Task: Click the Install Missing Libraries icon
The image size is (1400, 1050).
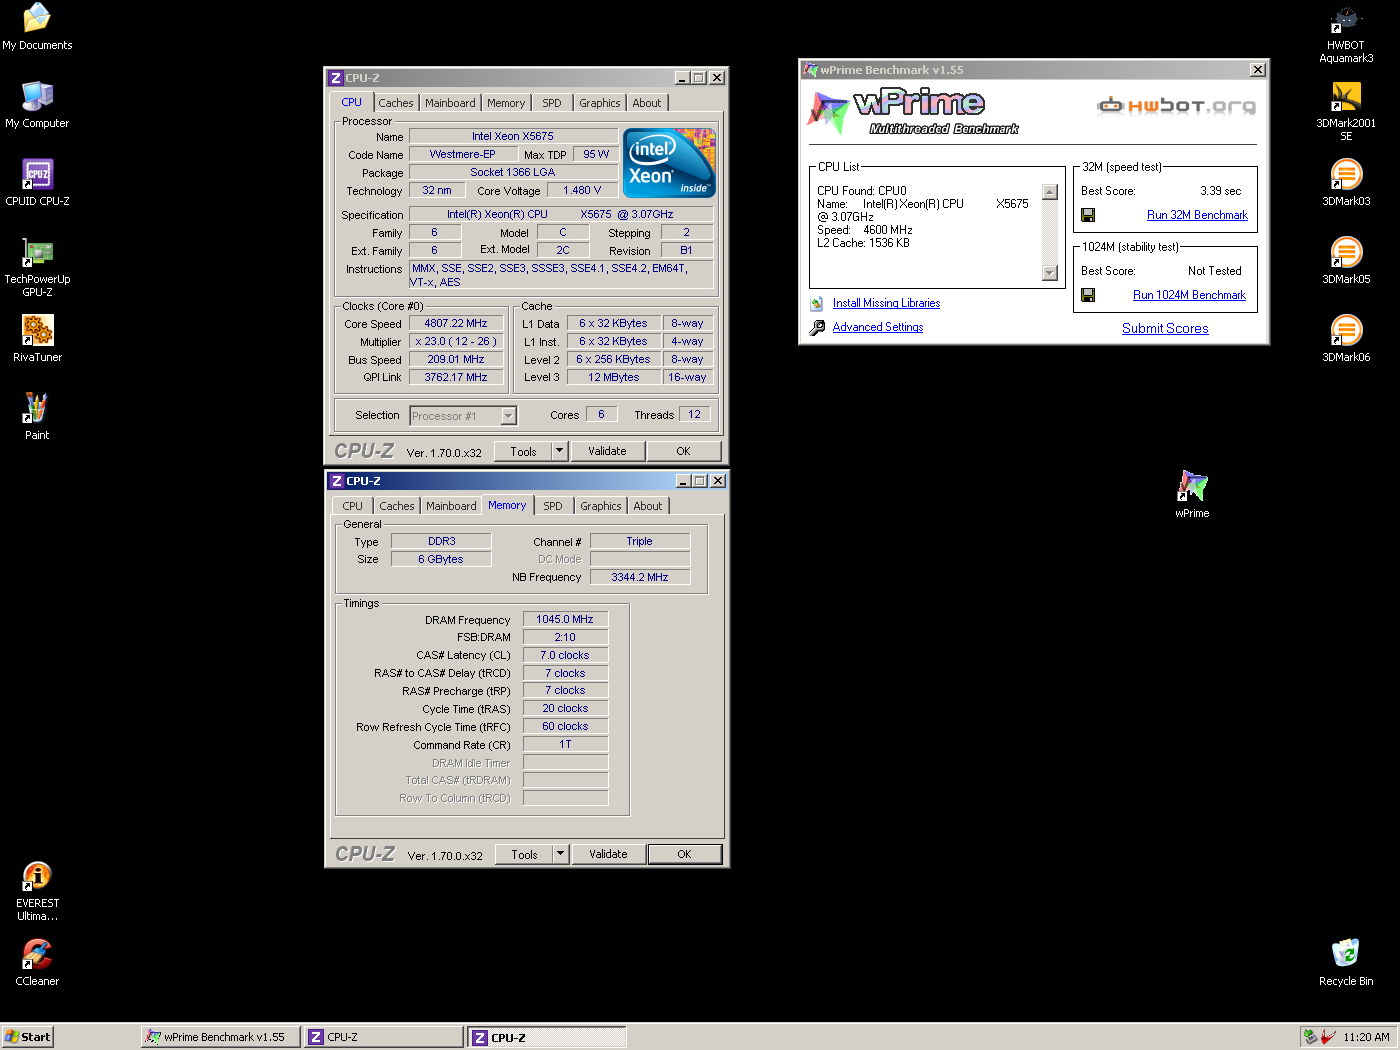Action: [x=817, y=303]
